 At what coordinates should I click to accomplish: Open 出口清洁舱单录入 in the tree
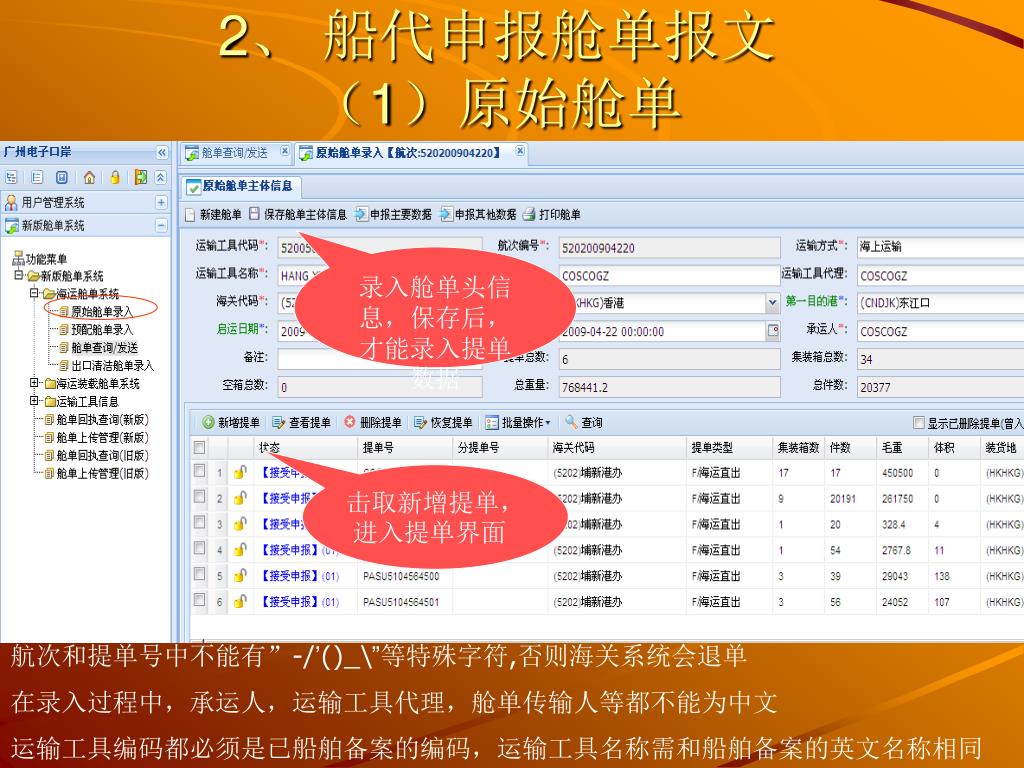[x=112, y=366]
